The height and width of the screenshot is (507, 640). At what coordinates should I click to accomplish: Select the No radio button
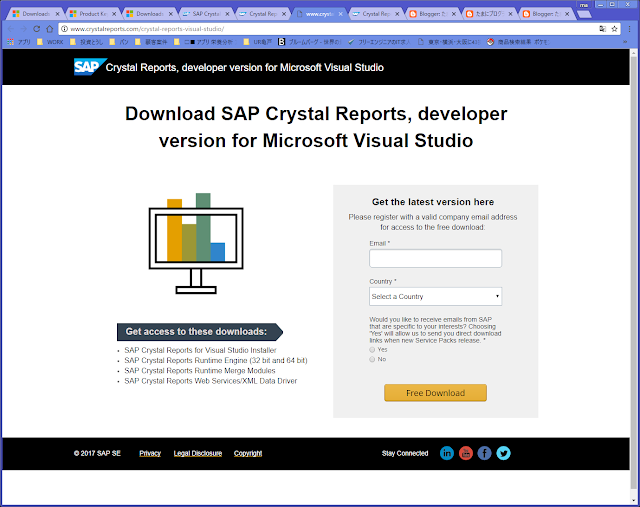coord(372,359)
